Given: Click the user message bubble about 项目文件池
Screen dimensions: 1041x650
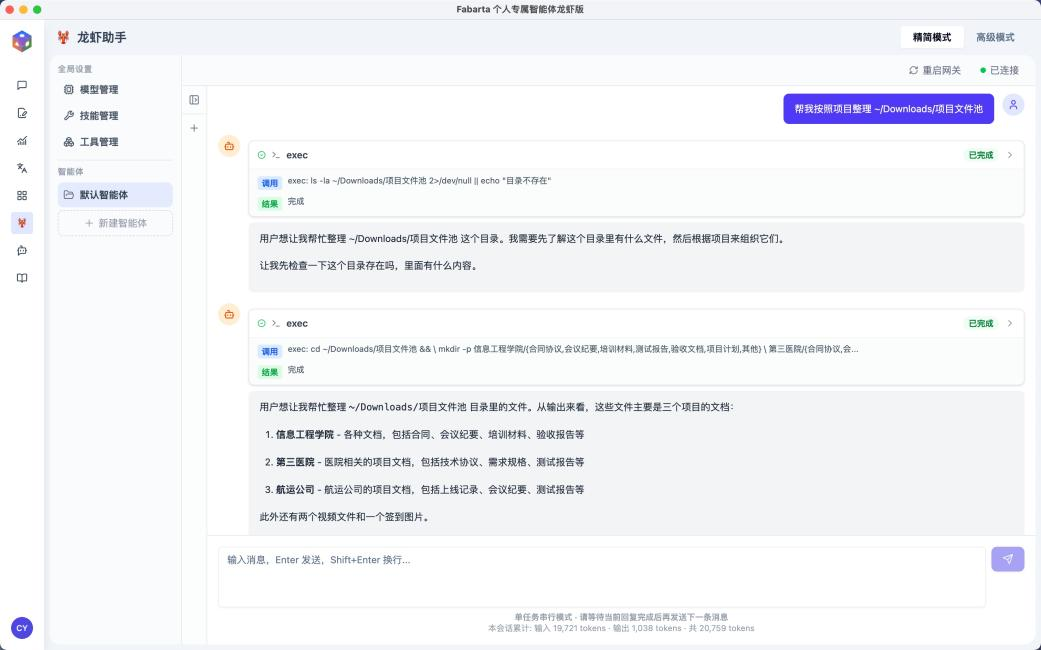Looking at the screenshot, I should pos(888,109).
